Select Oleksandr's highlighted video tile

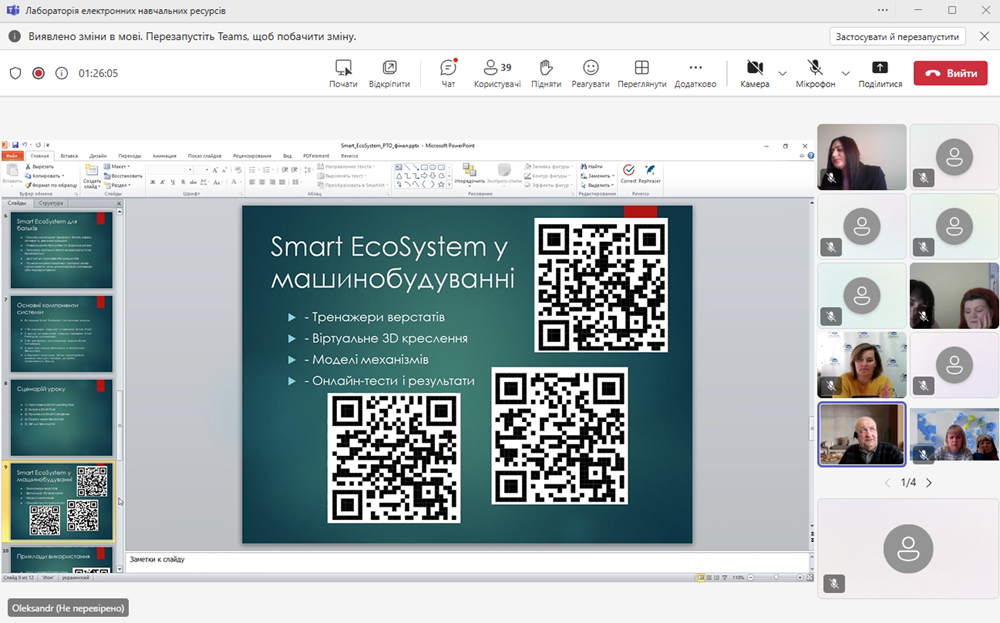tap(862, 434)
